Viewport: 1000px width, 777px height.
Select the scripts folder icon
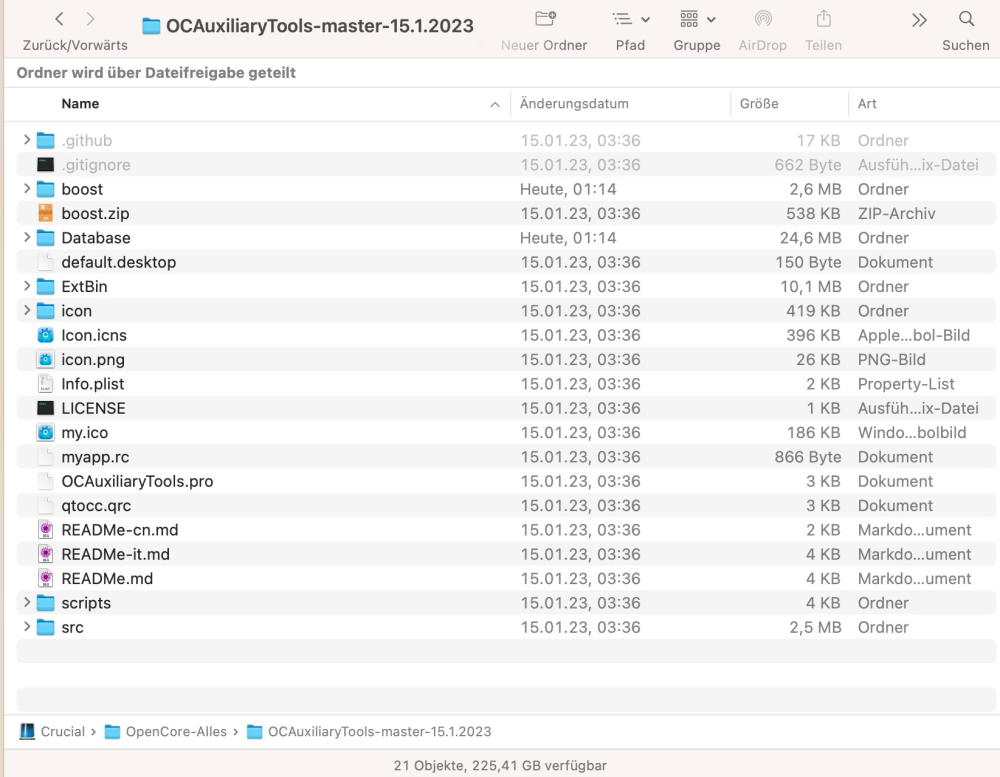coord(45,603)
